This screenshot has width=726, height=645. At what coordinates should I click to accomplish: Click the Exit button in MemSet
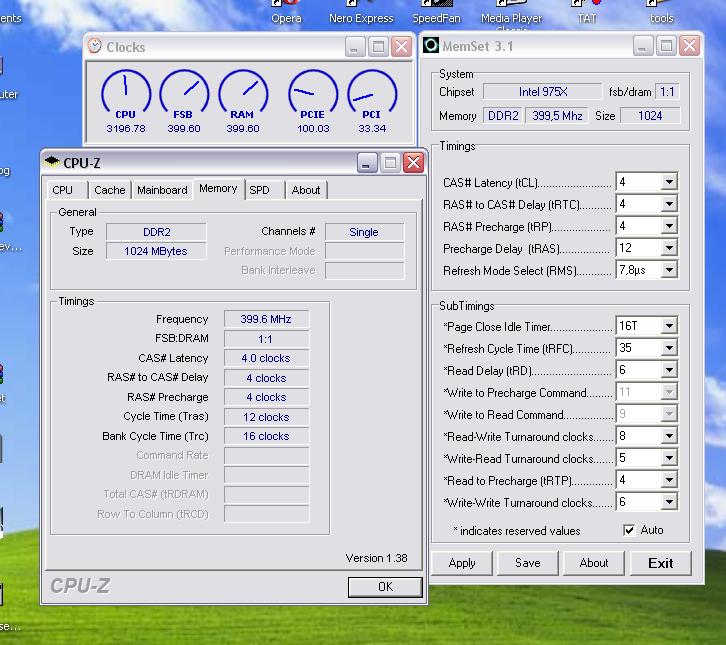coord(660,563)
